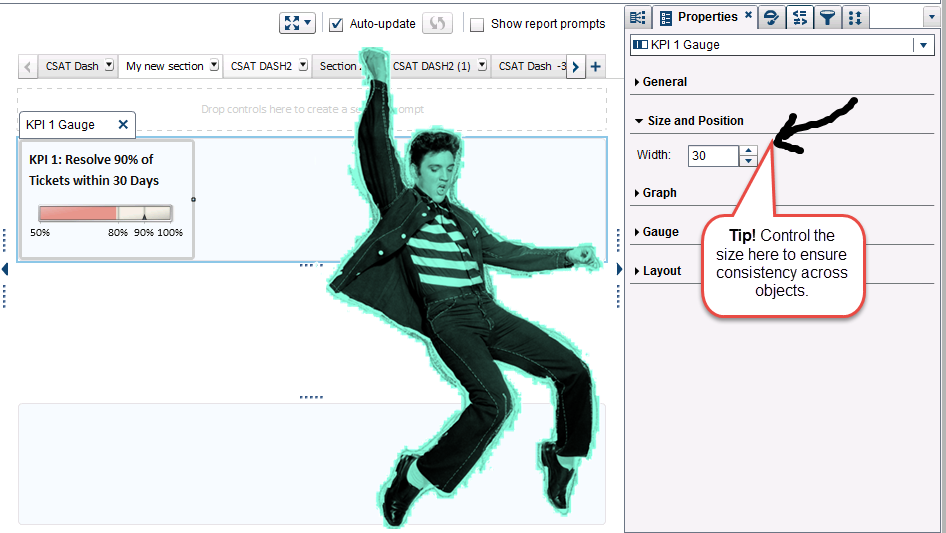Open the Filters funnel tab icon
Screen dimensions: 946x533
(x=828, y=18)
